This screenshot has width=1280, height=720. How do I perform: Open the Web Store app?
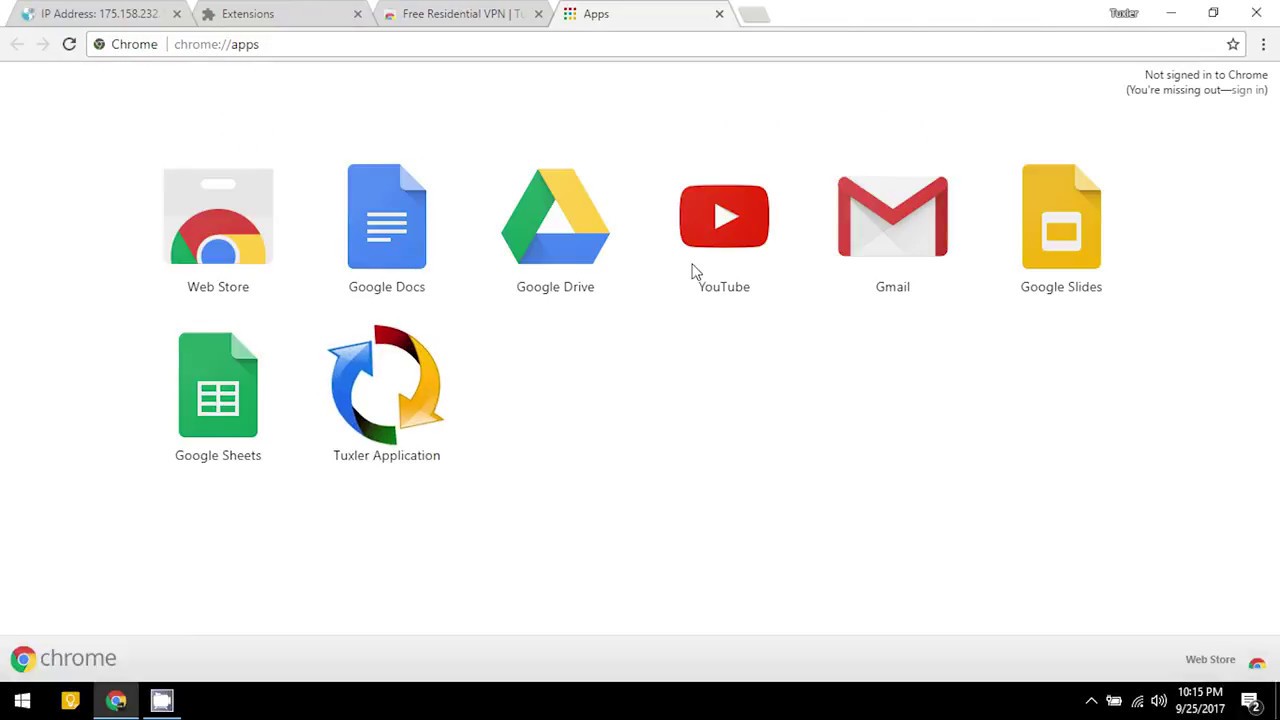[x=218, y=231]
